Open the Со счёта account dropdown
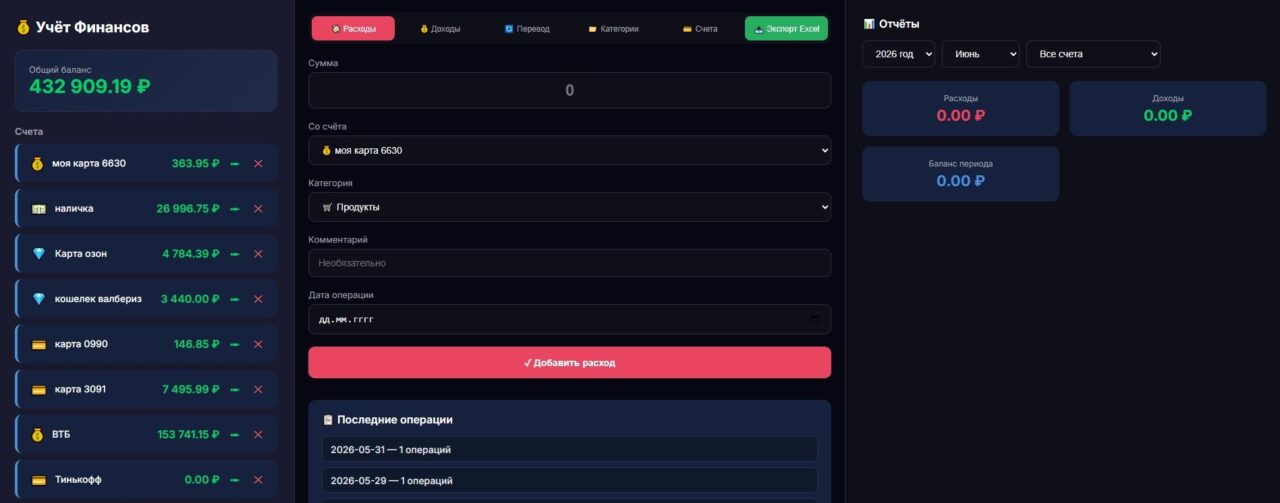This screenshot has width=1280, height=503. pyautogui.click(x=569, y=150)
